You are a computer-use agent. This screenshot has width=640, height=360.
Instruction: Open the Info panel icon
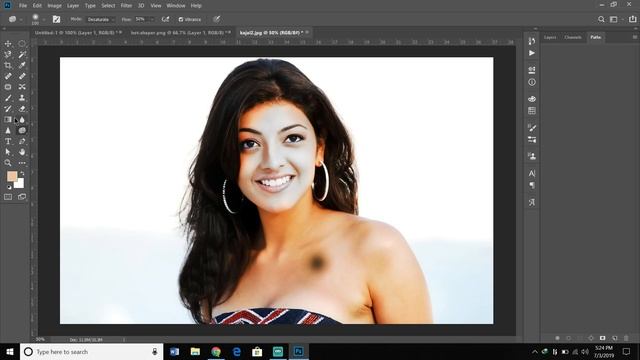point(531,82)
